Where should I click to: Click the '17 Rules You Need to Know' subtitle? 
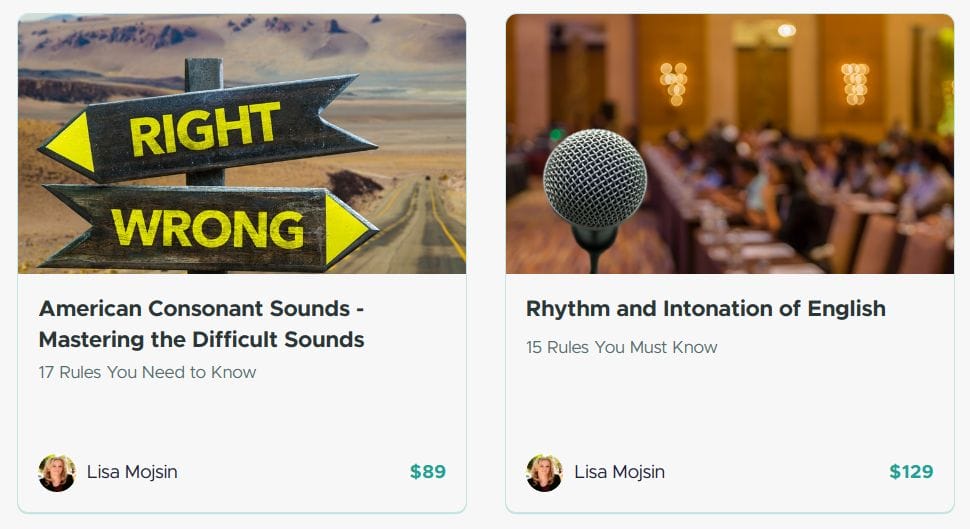147,372
